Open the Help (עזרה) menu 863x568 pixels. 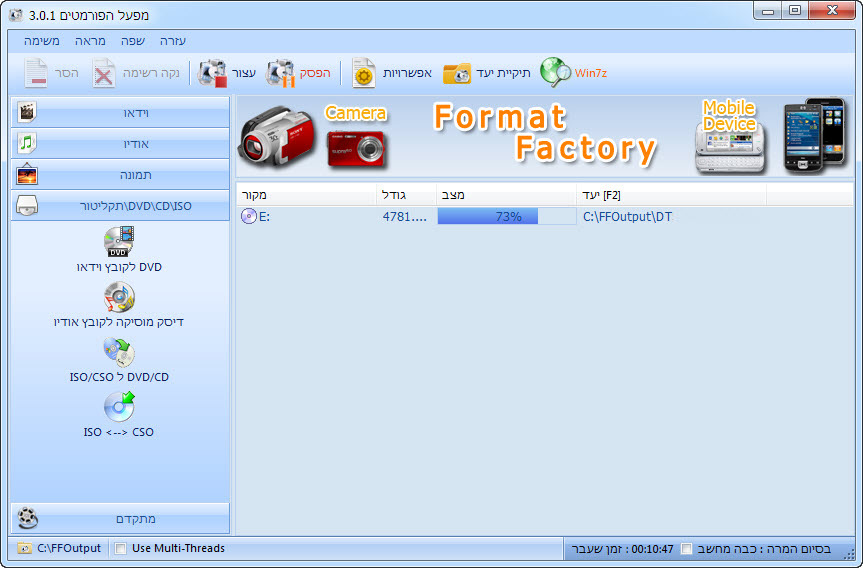tap(173, 41)
